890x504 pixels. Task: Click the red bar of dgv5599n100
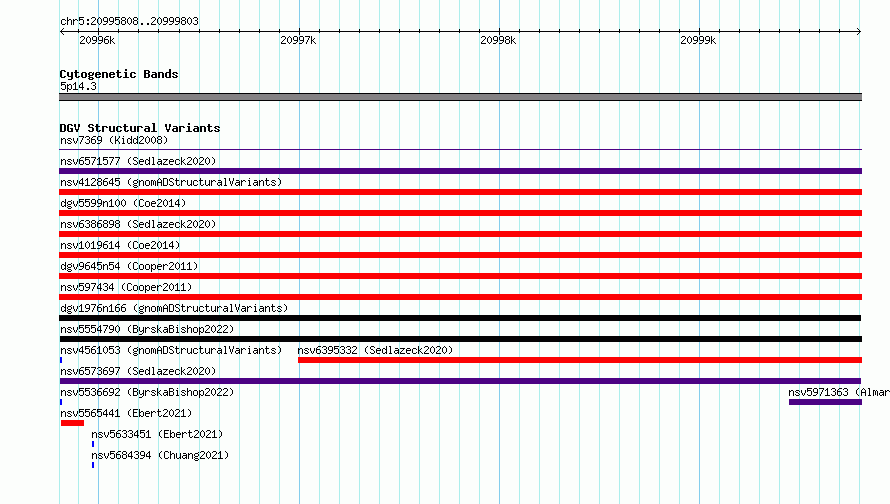point(460,213)
